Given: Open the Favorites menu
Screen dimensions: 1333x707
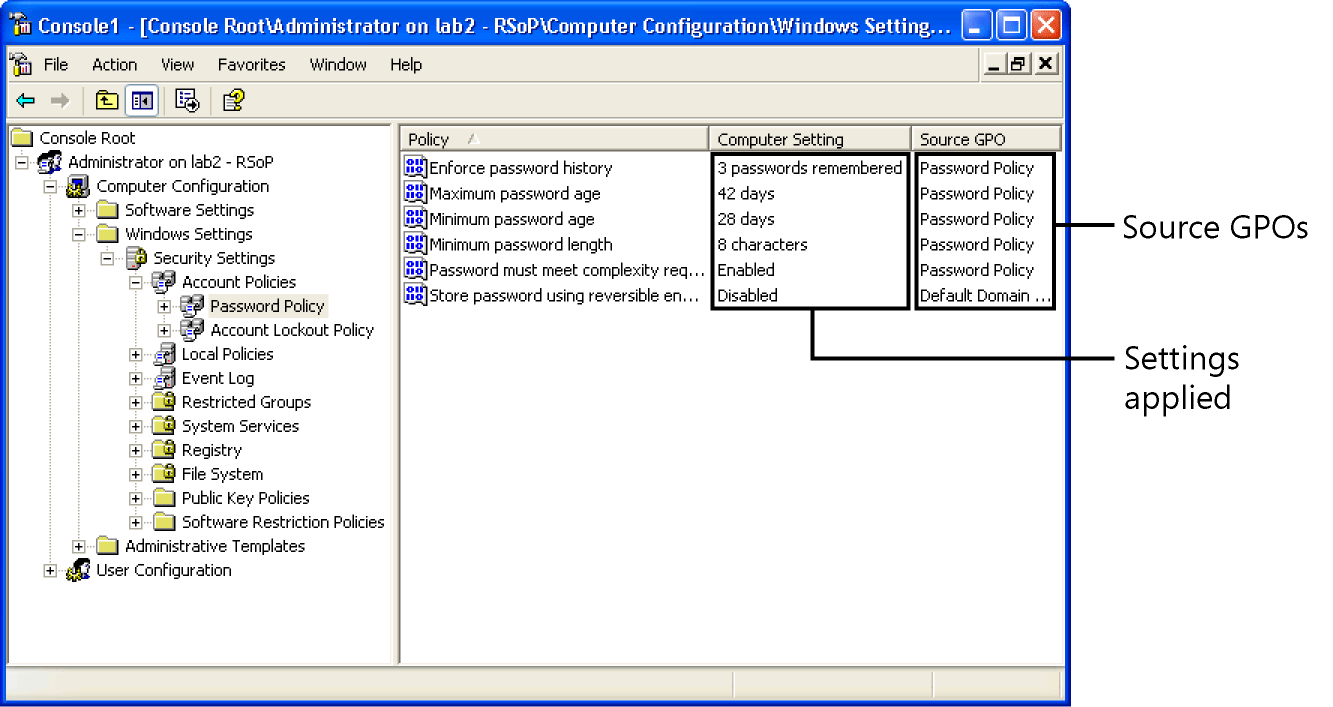Looking at the screenshot, I should tap(251, 65).
